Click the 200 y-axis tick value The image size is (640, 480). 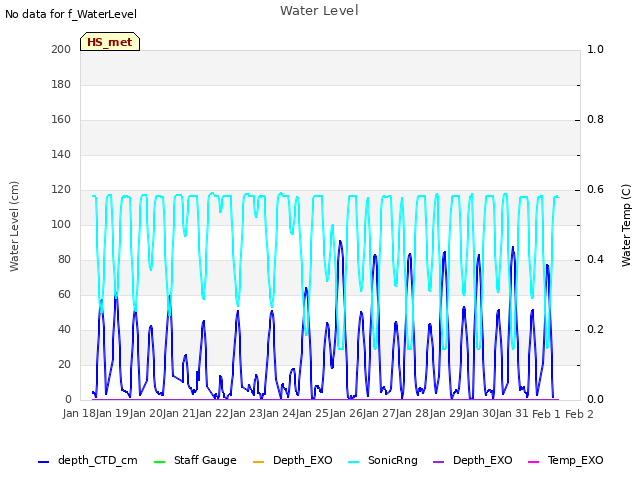[x=61, y=49]
